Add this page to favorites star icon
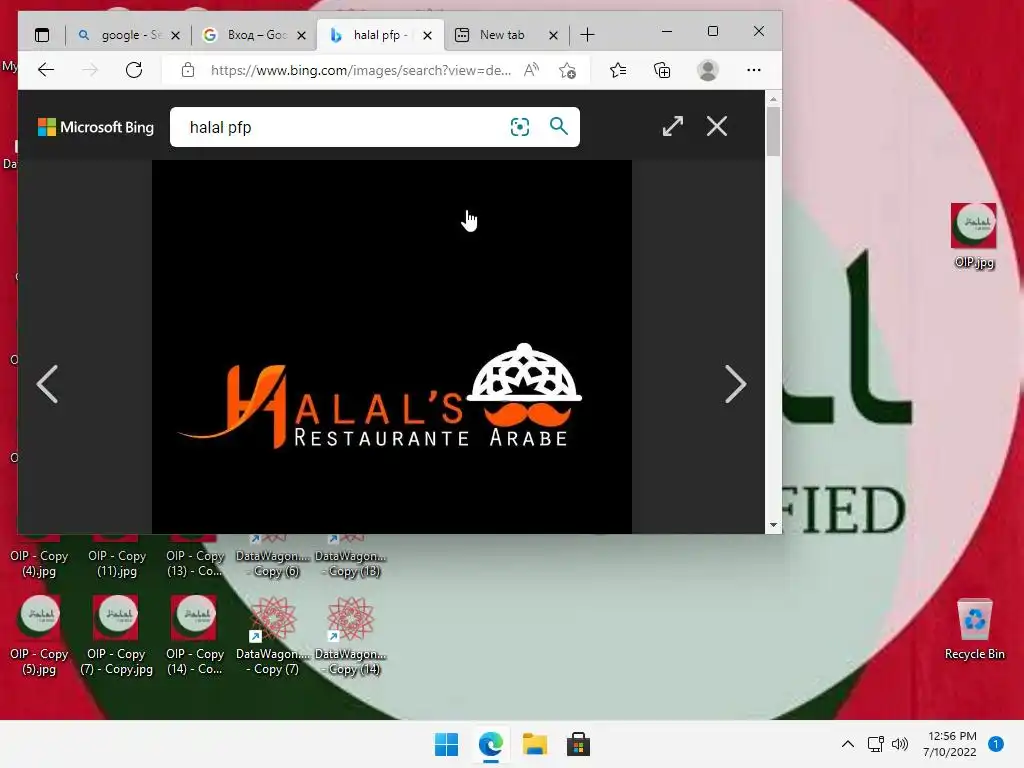 coord(567,70)
